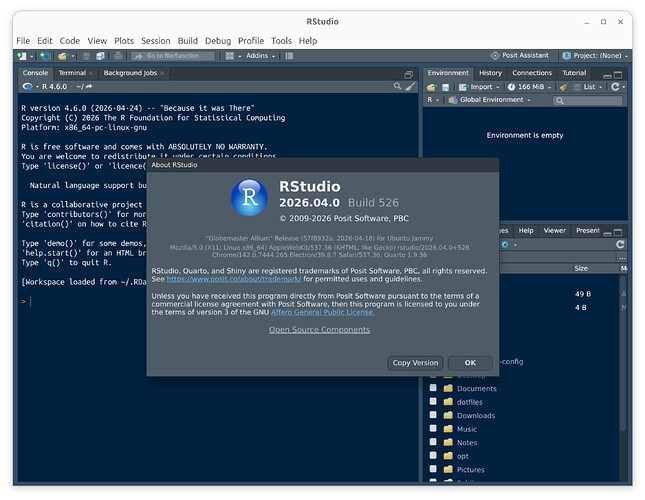The height and width of the screenshot is (500, 645).
Task: Open the recent files dropdown arrow
Action: point(73,56)
